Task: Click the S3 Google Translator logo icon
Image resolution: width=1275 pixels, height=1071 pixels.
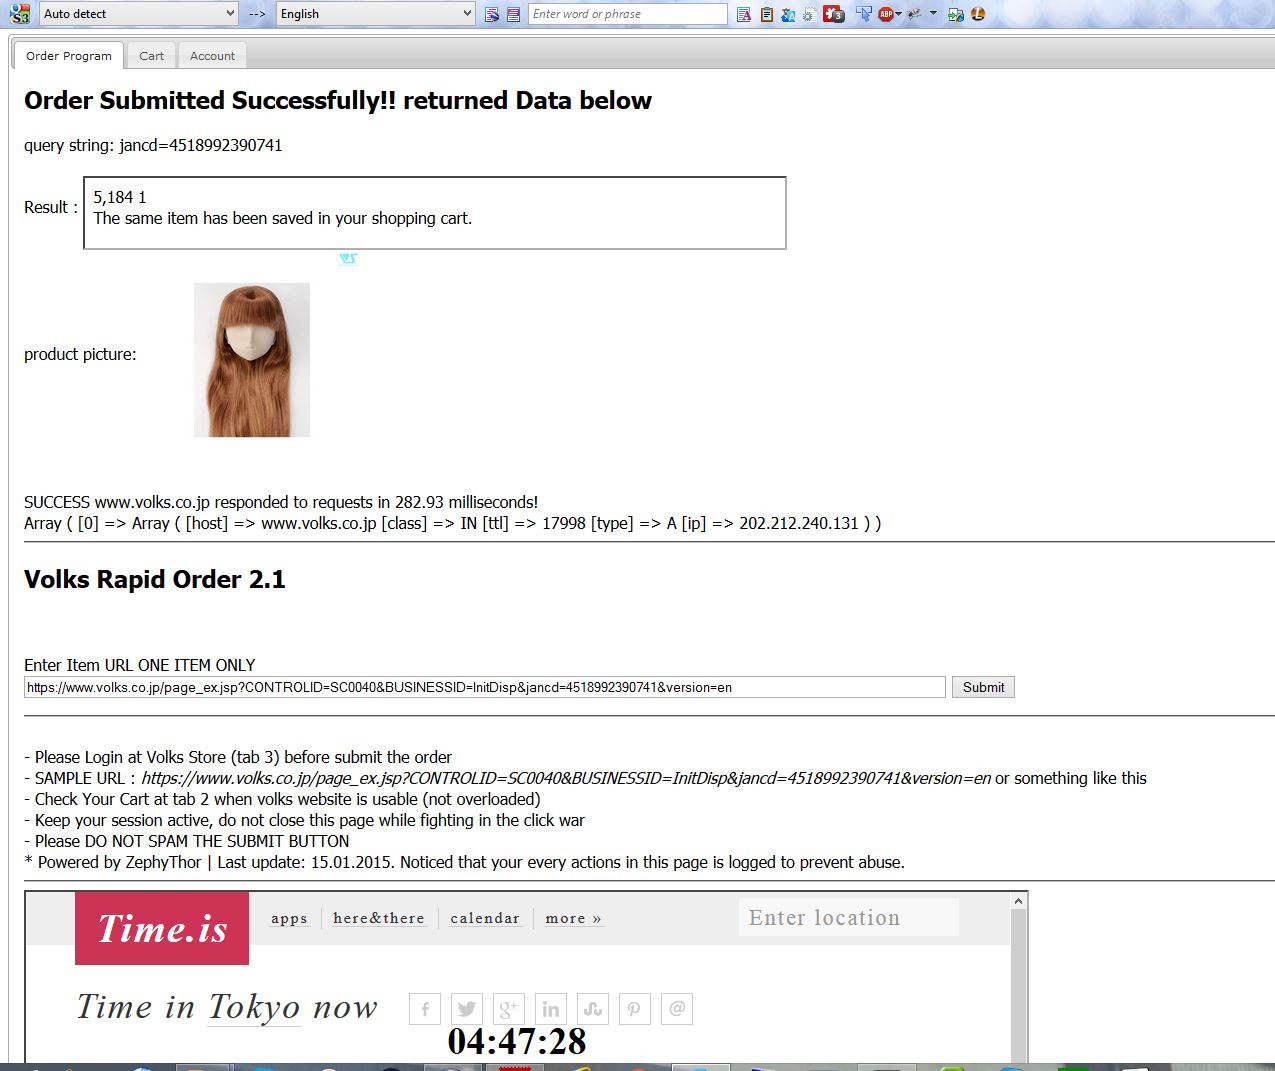Action: click(x=19, y=14)
